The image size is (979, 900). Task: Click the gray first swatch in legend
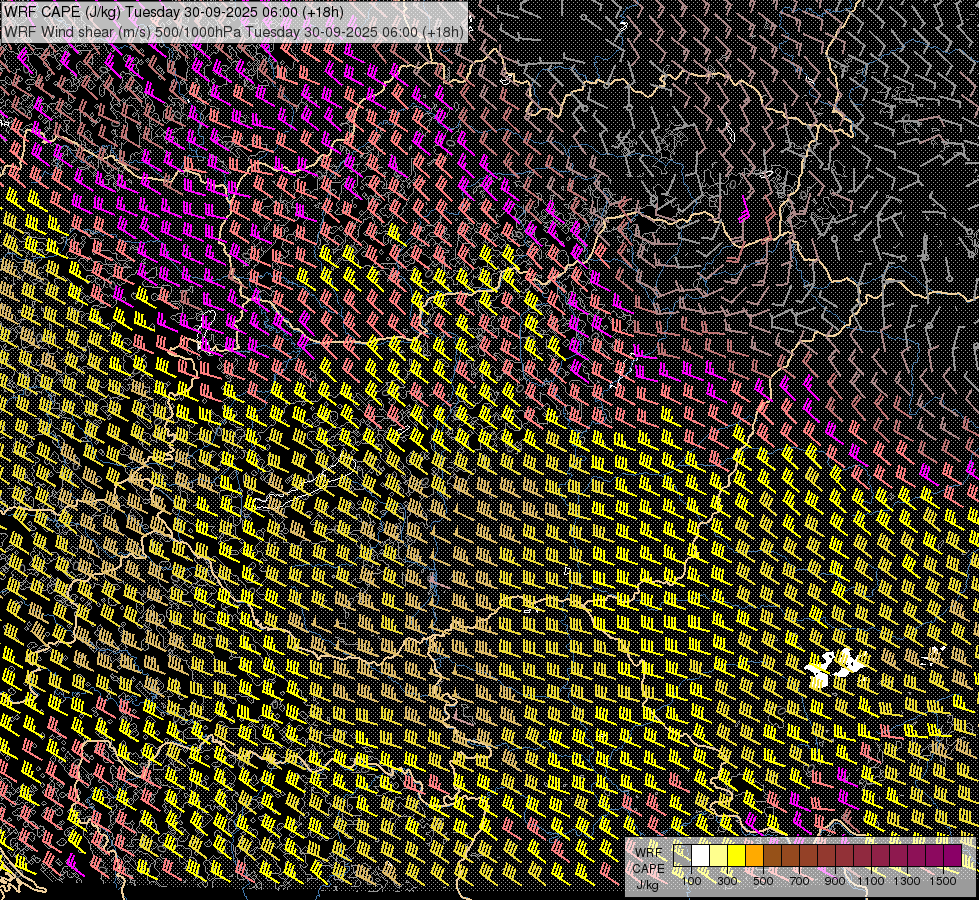(x=682, y=856)
